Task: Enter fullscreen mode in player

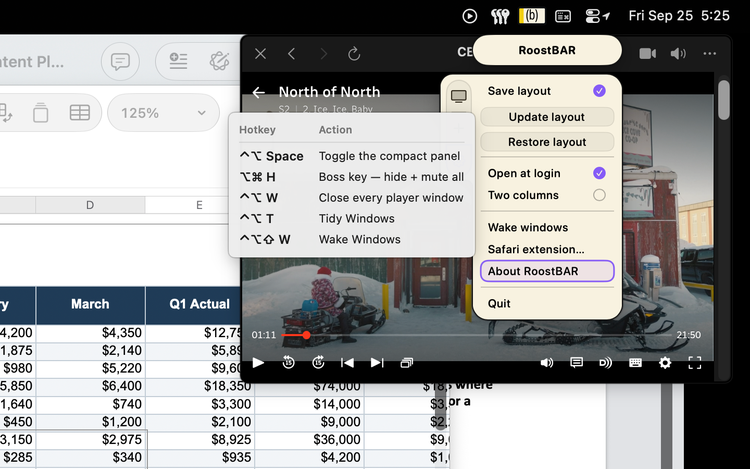Action: 695,363
